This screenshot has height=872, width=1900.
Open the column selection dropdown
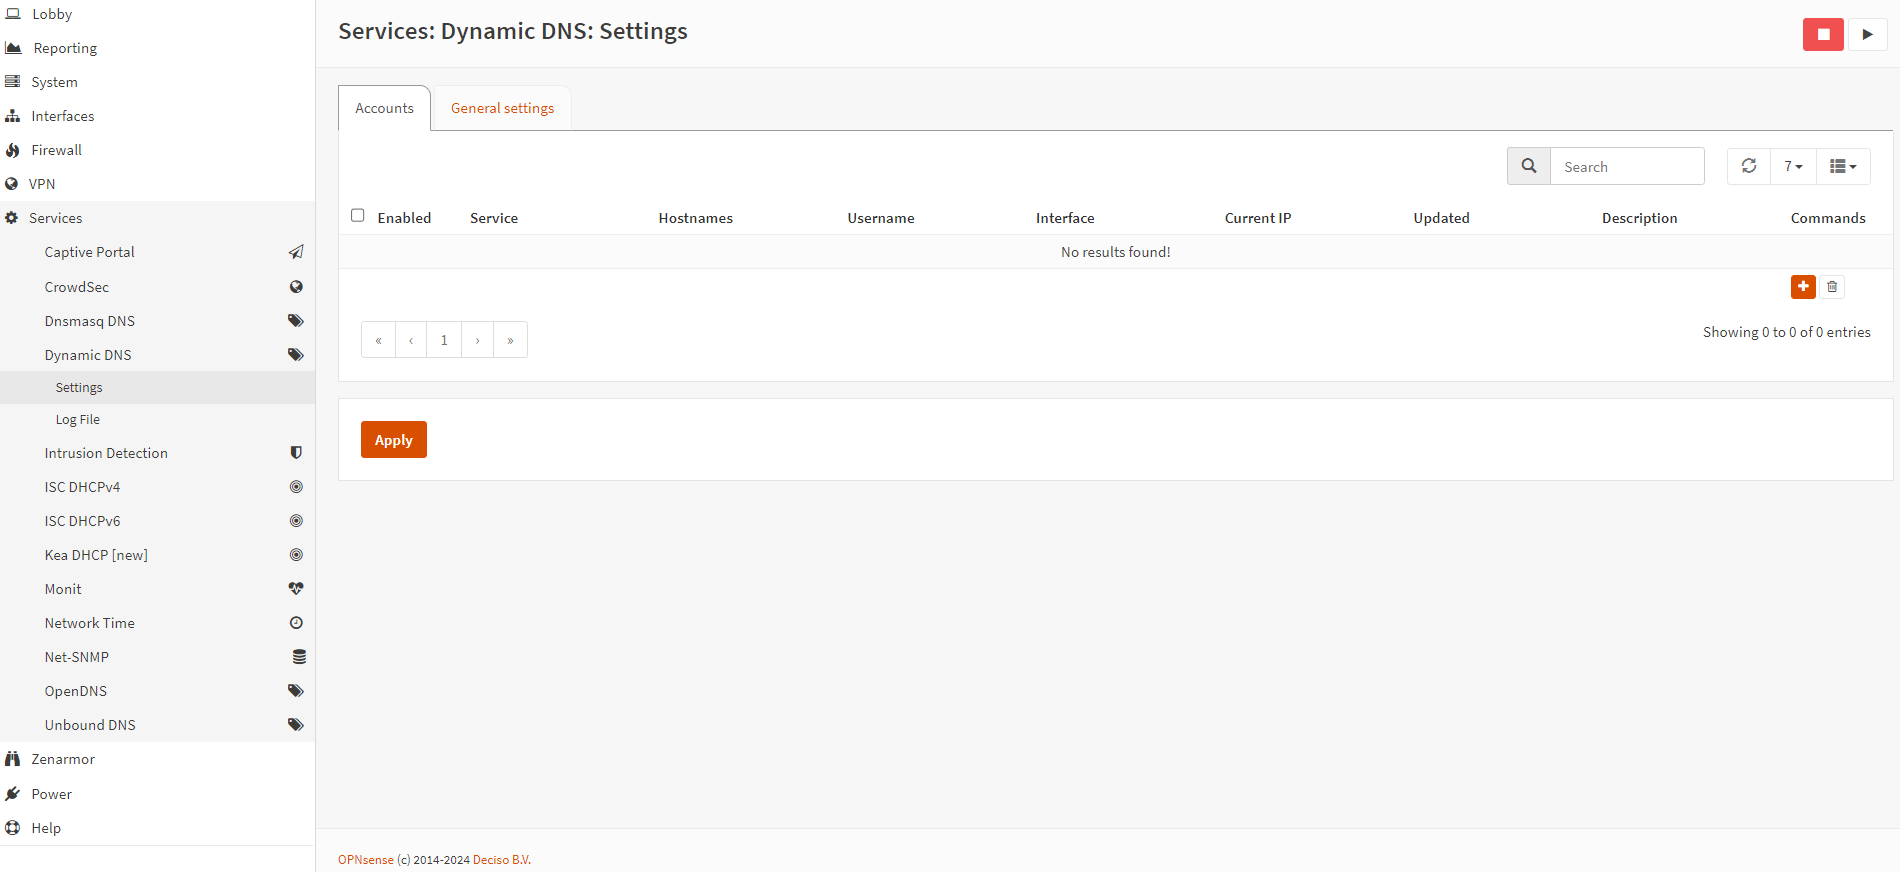pos(1842,166)
